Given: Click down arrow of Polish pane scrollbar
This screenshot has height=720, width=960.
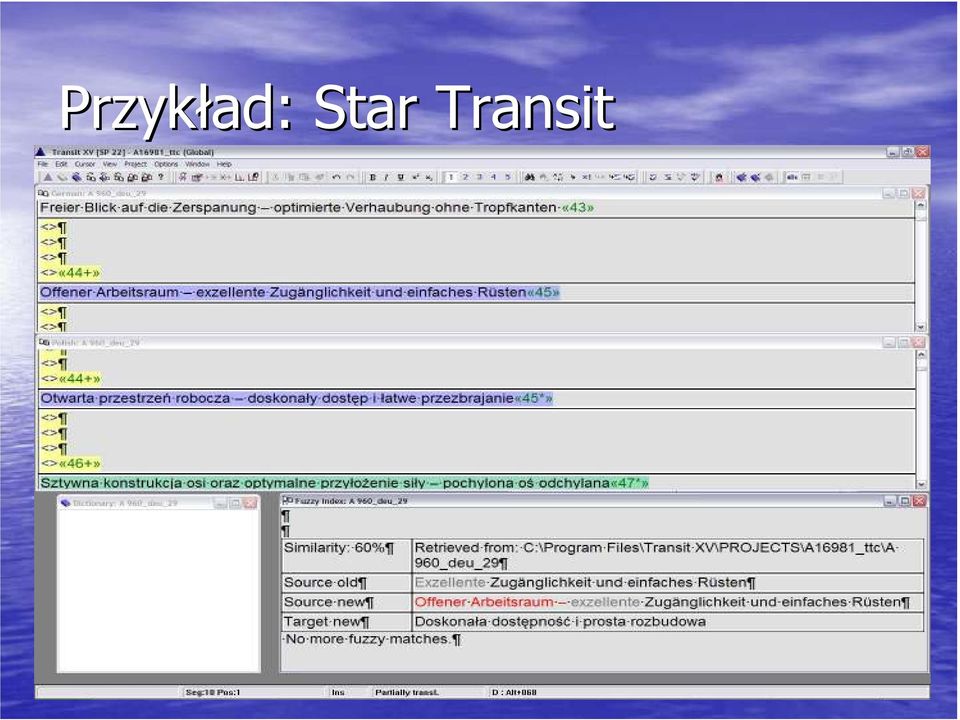Looking at the screenshot, I should point(921,484).
